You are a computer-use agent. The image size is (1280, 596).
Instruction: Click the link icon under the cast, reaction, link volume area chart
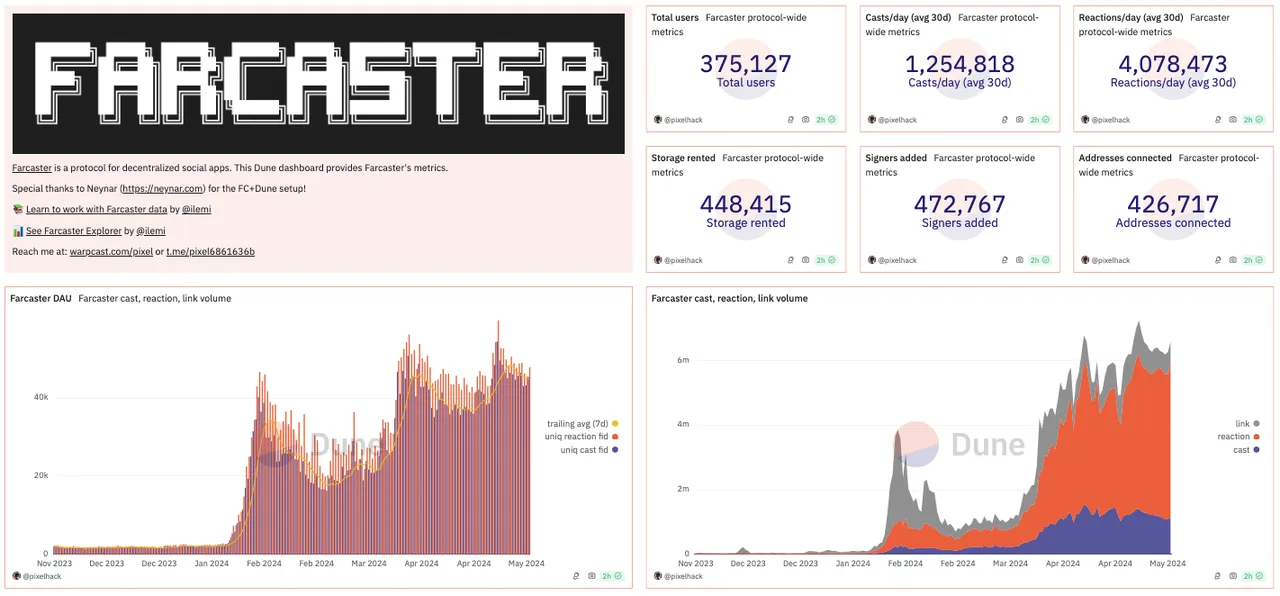(x=1219, y=576)
